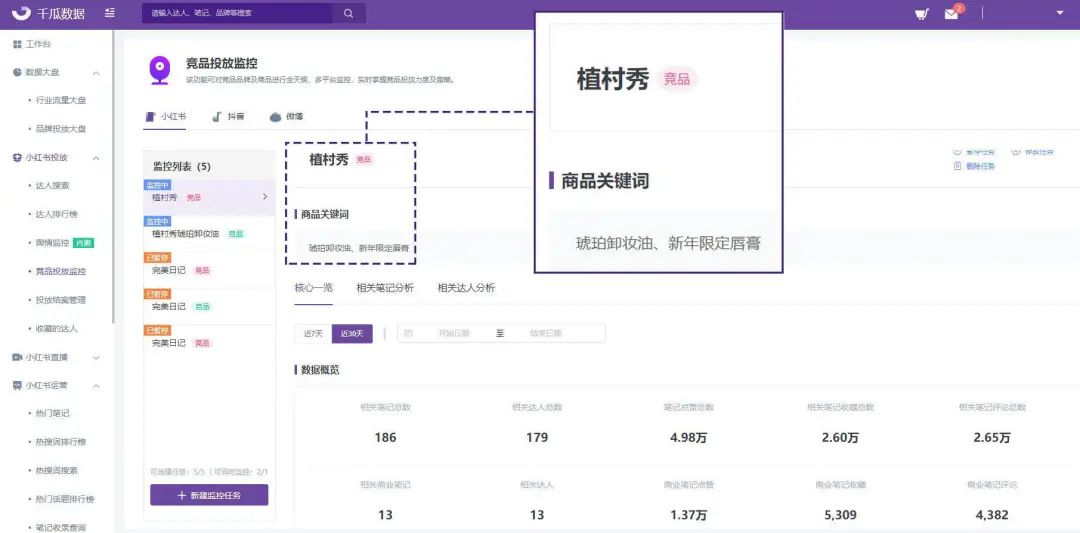Select the 近7天 time range

(x=313, y=333)
